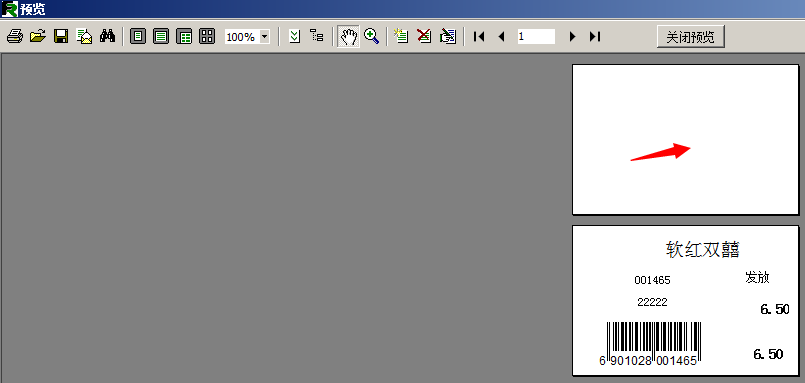Switch to the two pages view icon

coord(184,36)
